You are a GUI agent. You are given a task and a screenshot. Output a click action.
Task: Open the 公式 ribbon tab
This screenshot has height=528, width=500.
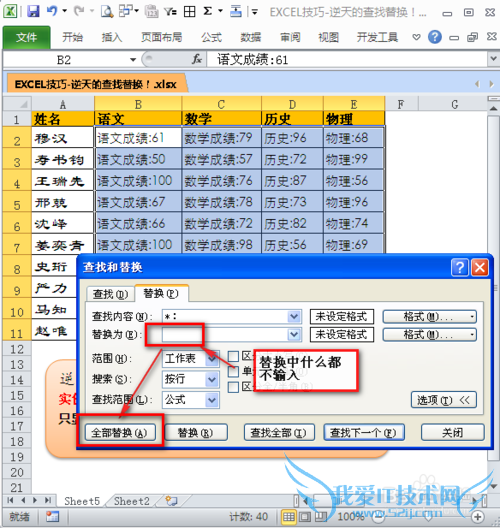[x=211, y=37]
